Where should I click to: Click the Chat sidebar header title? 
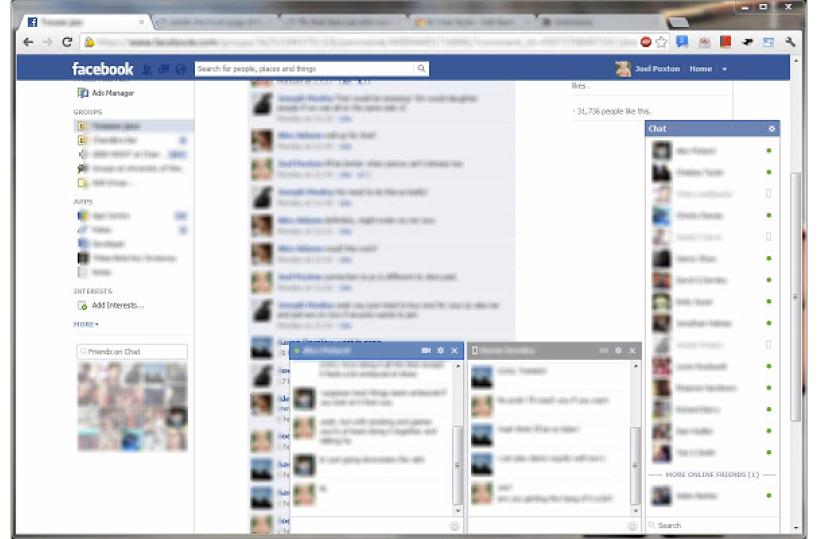coord(657,128)
